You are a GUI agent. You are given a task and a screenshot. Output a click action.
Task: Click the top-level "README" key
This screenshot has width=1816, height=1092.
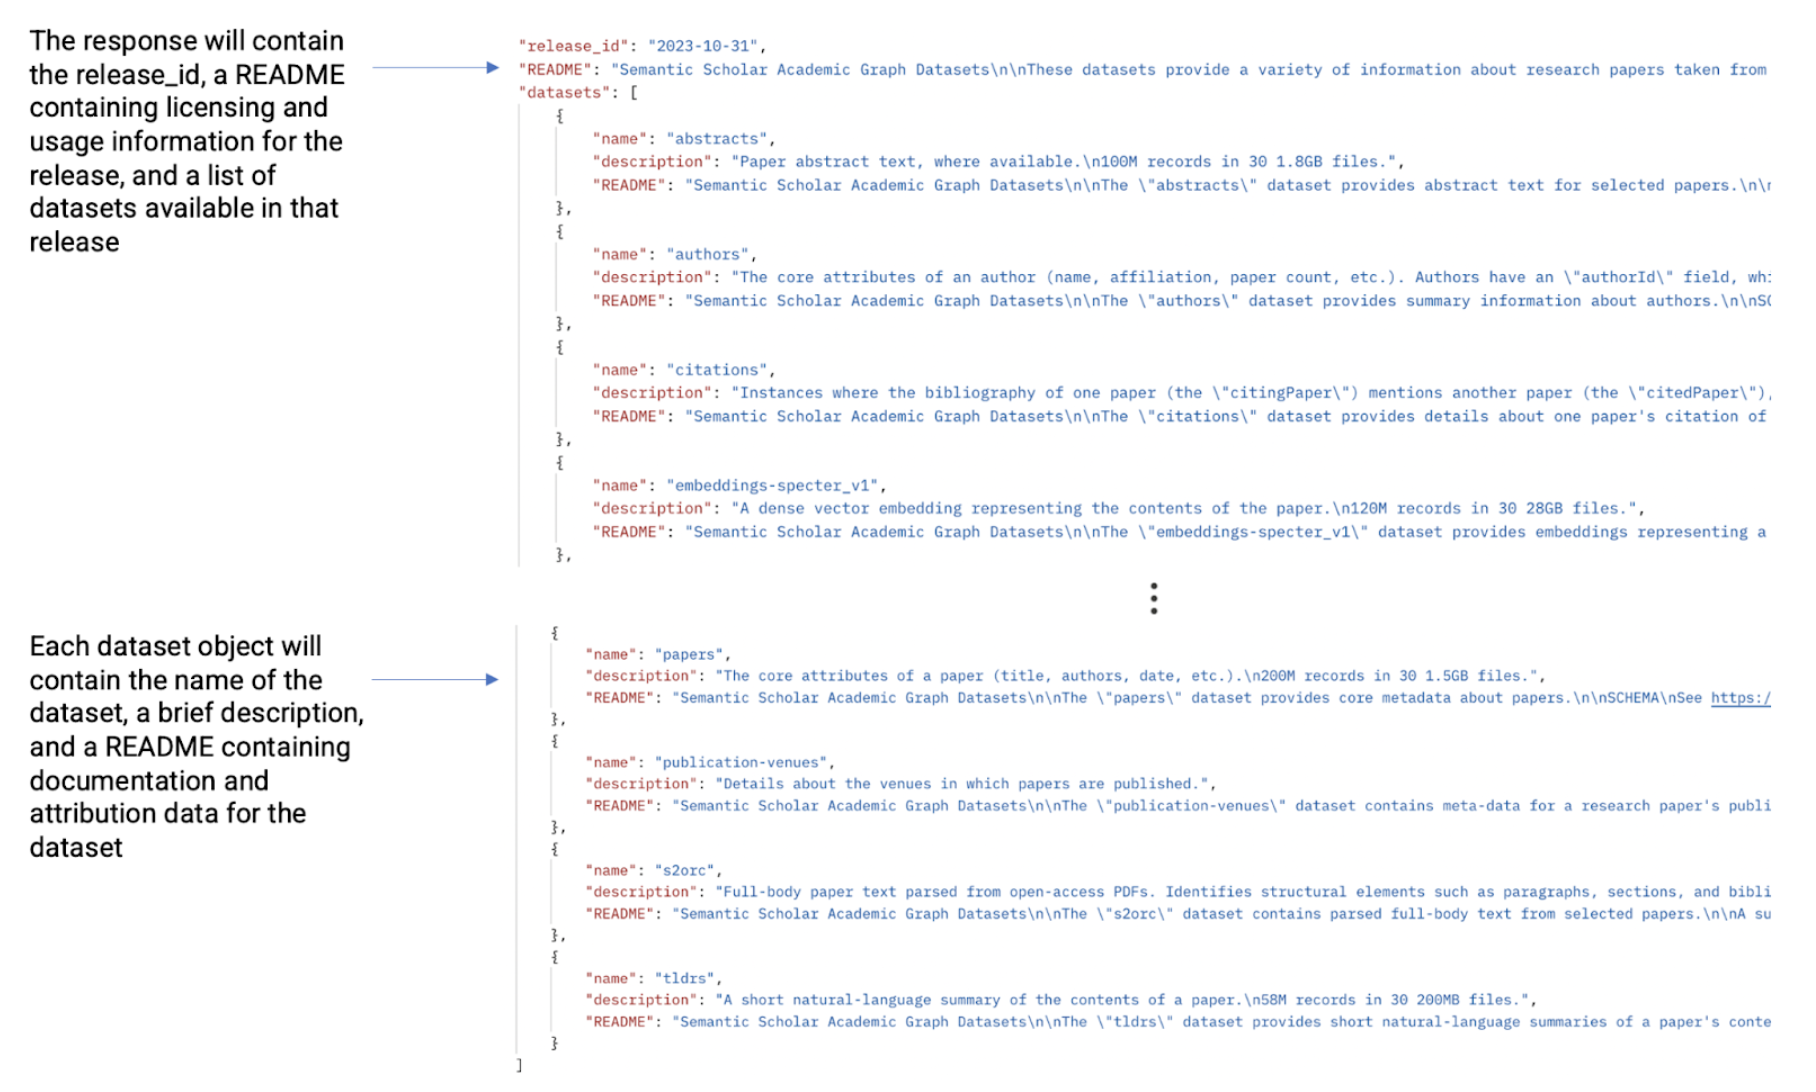(556, 70)
